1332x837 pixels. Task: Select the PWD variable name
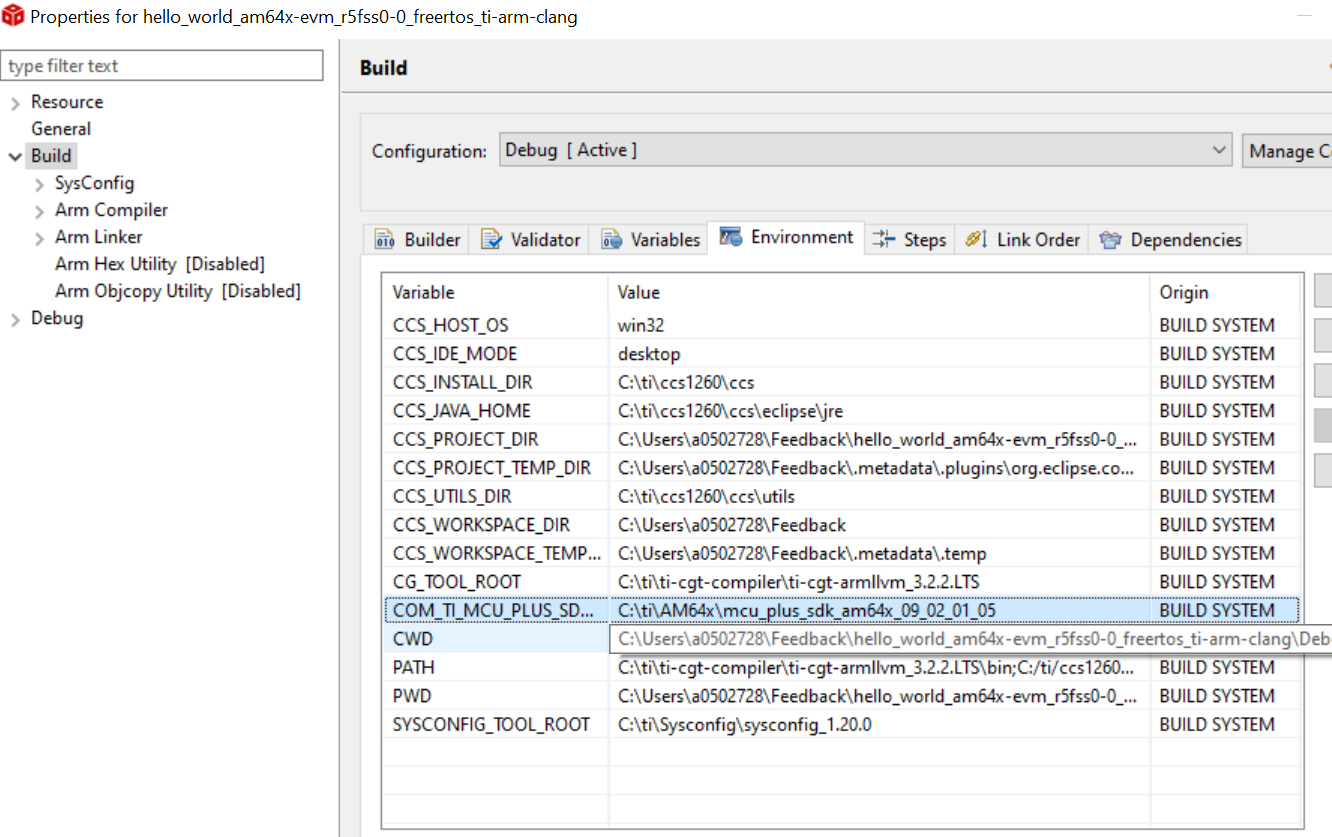(x=412, y=696)
